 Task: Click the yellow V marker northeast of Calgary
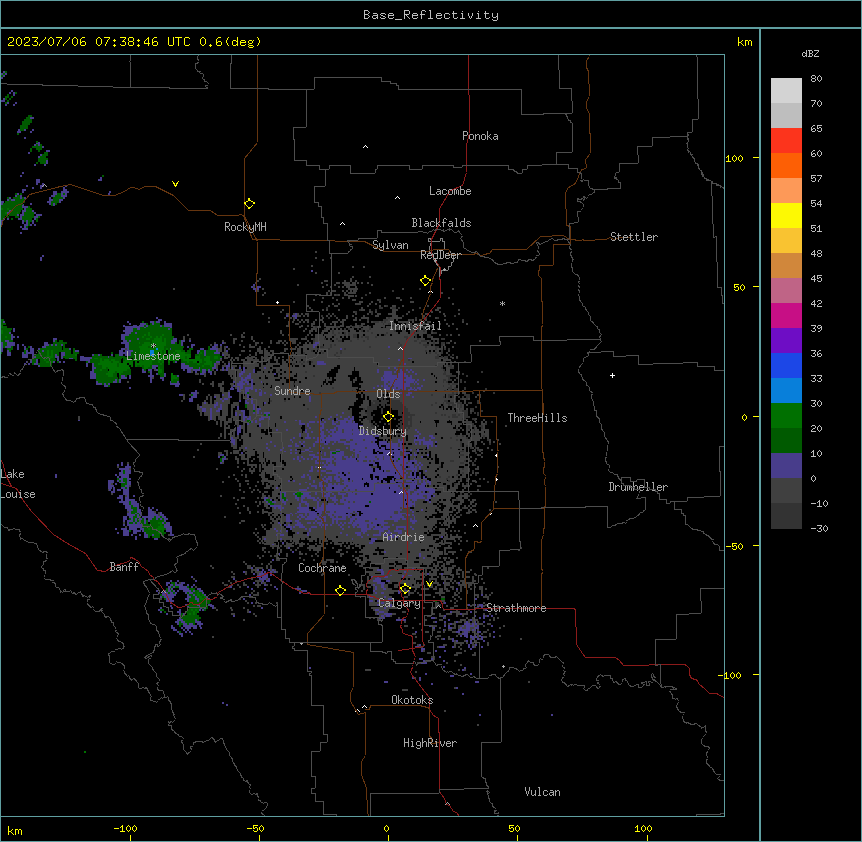point(429,584)
